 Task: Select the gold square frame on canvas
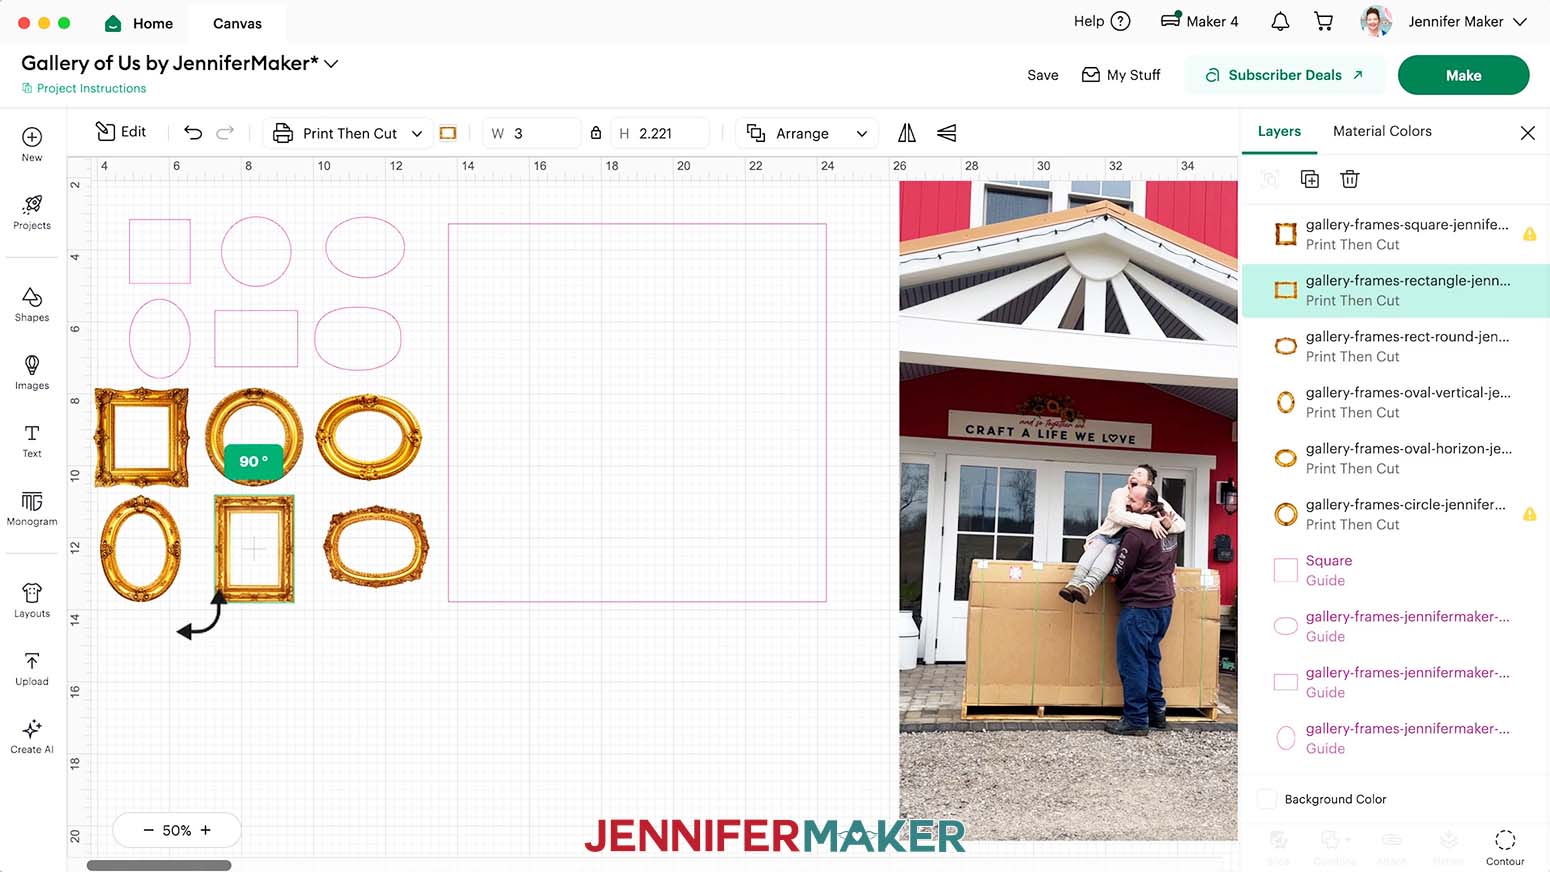pos(141,438)
